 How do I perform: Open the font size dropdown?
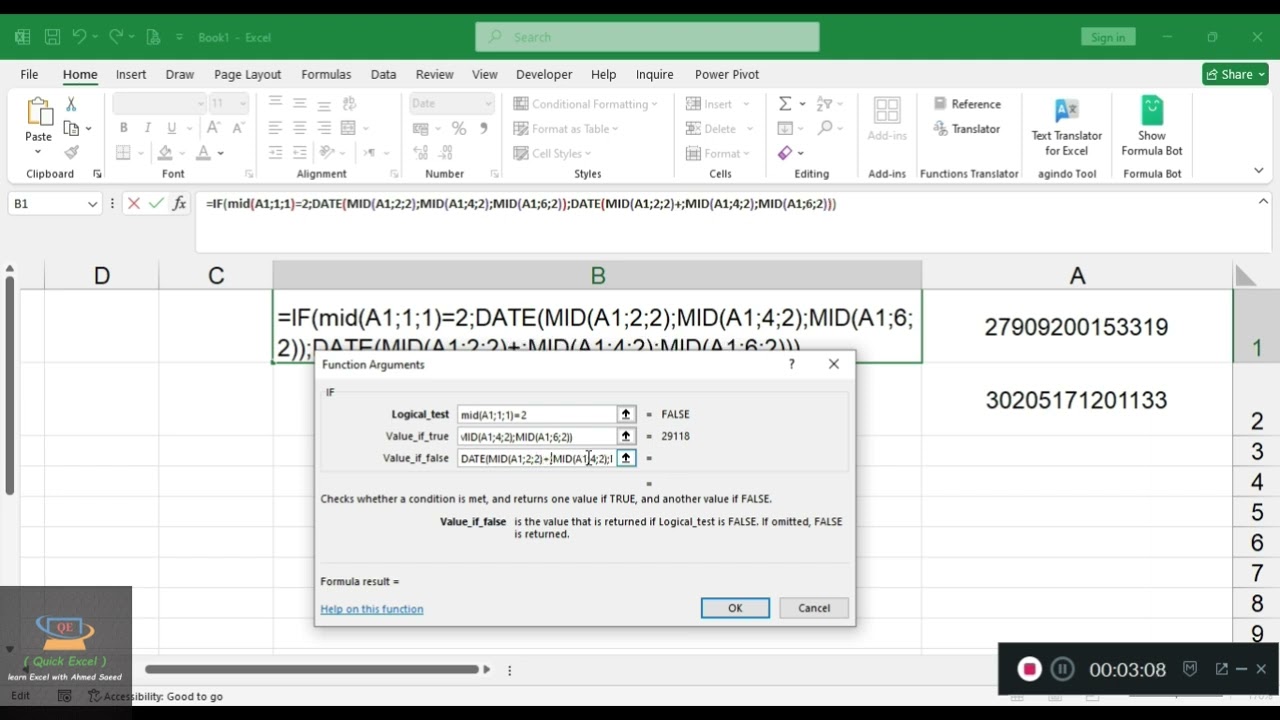coord(242,104)
